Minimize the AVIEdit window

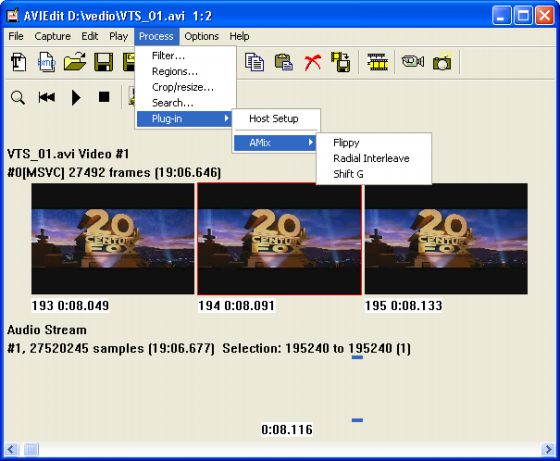tap(501, 15)
